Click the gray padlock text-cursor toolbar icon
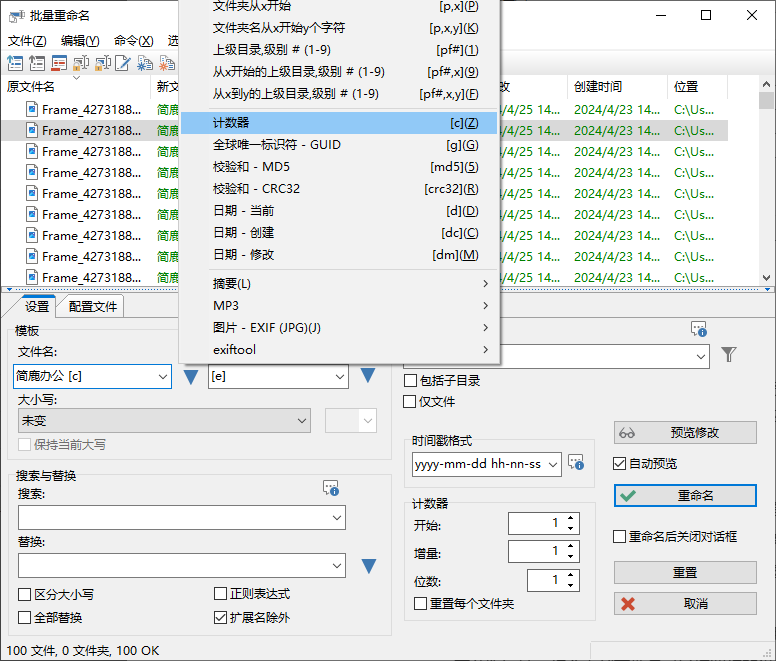This screenshot has width=776, height=661. [81, 63]
